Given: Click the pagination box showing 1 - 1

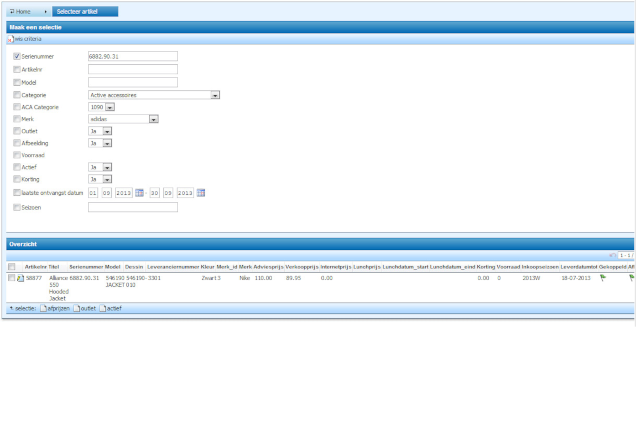Looking at the screenshot, I should [626, 255].
